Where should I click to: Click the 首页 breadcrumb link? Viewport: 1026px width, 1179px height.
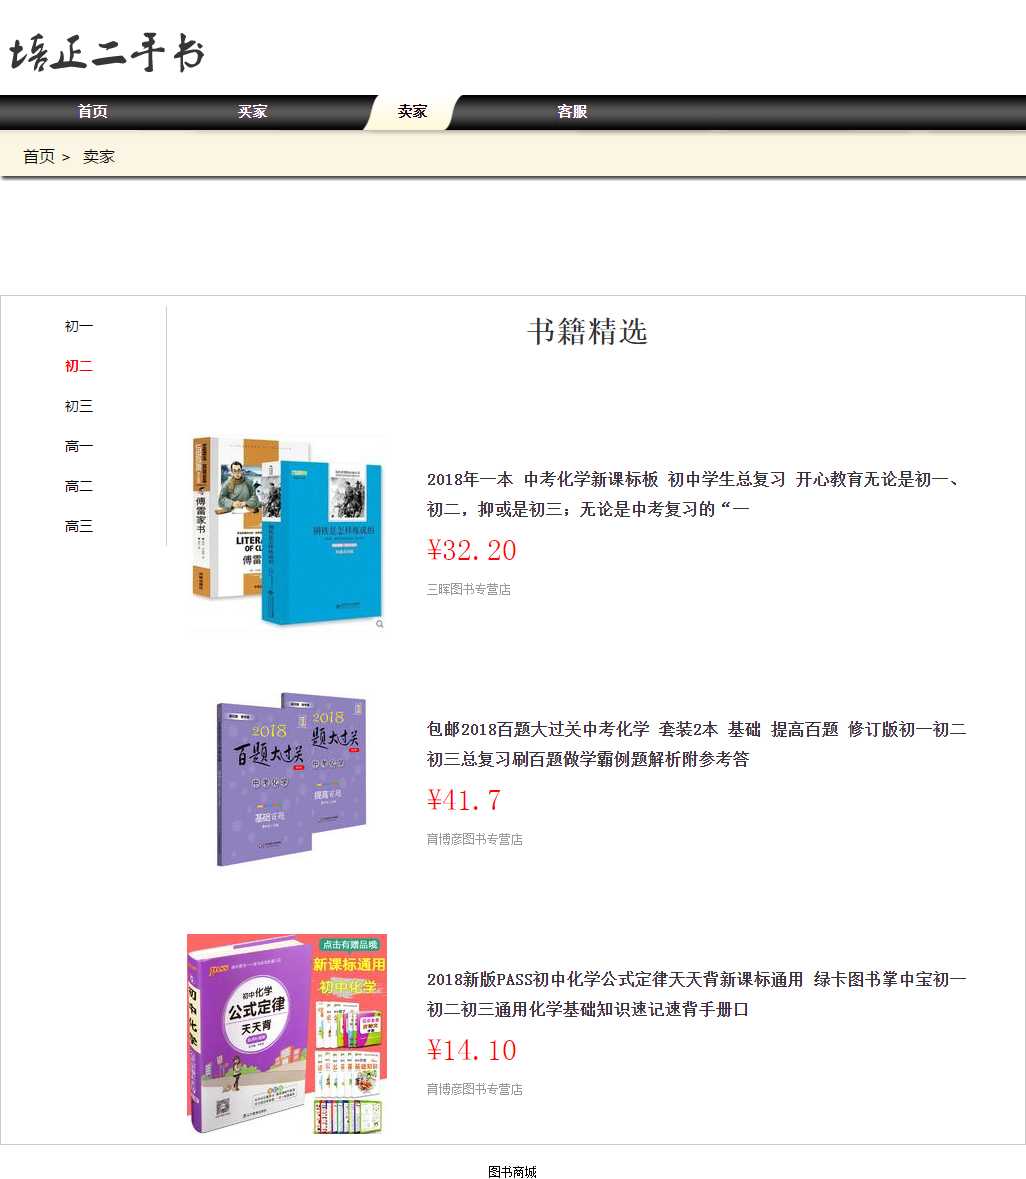[39, 157]
